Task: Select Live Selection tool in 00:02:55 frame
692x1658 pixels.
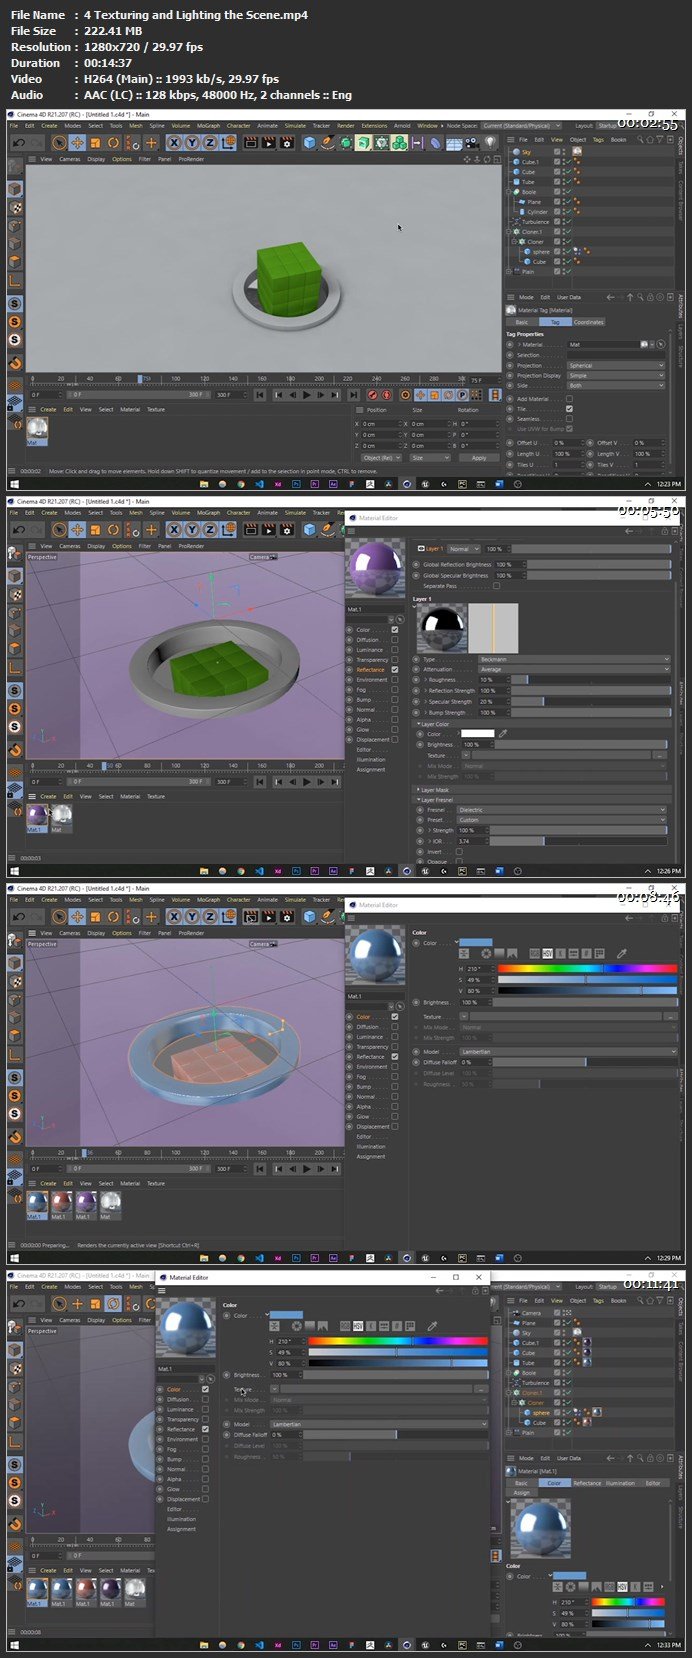Action: 59,143
